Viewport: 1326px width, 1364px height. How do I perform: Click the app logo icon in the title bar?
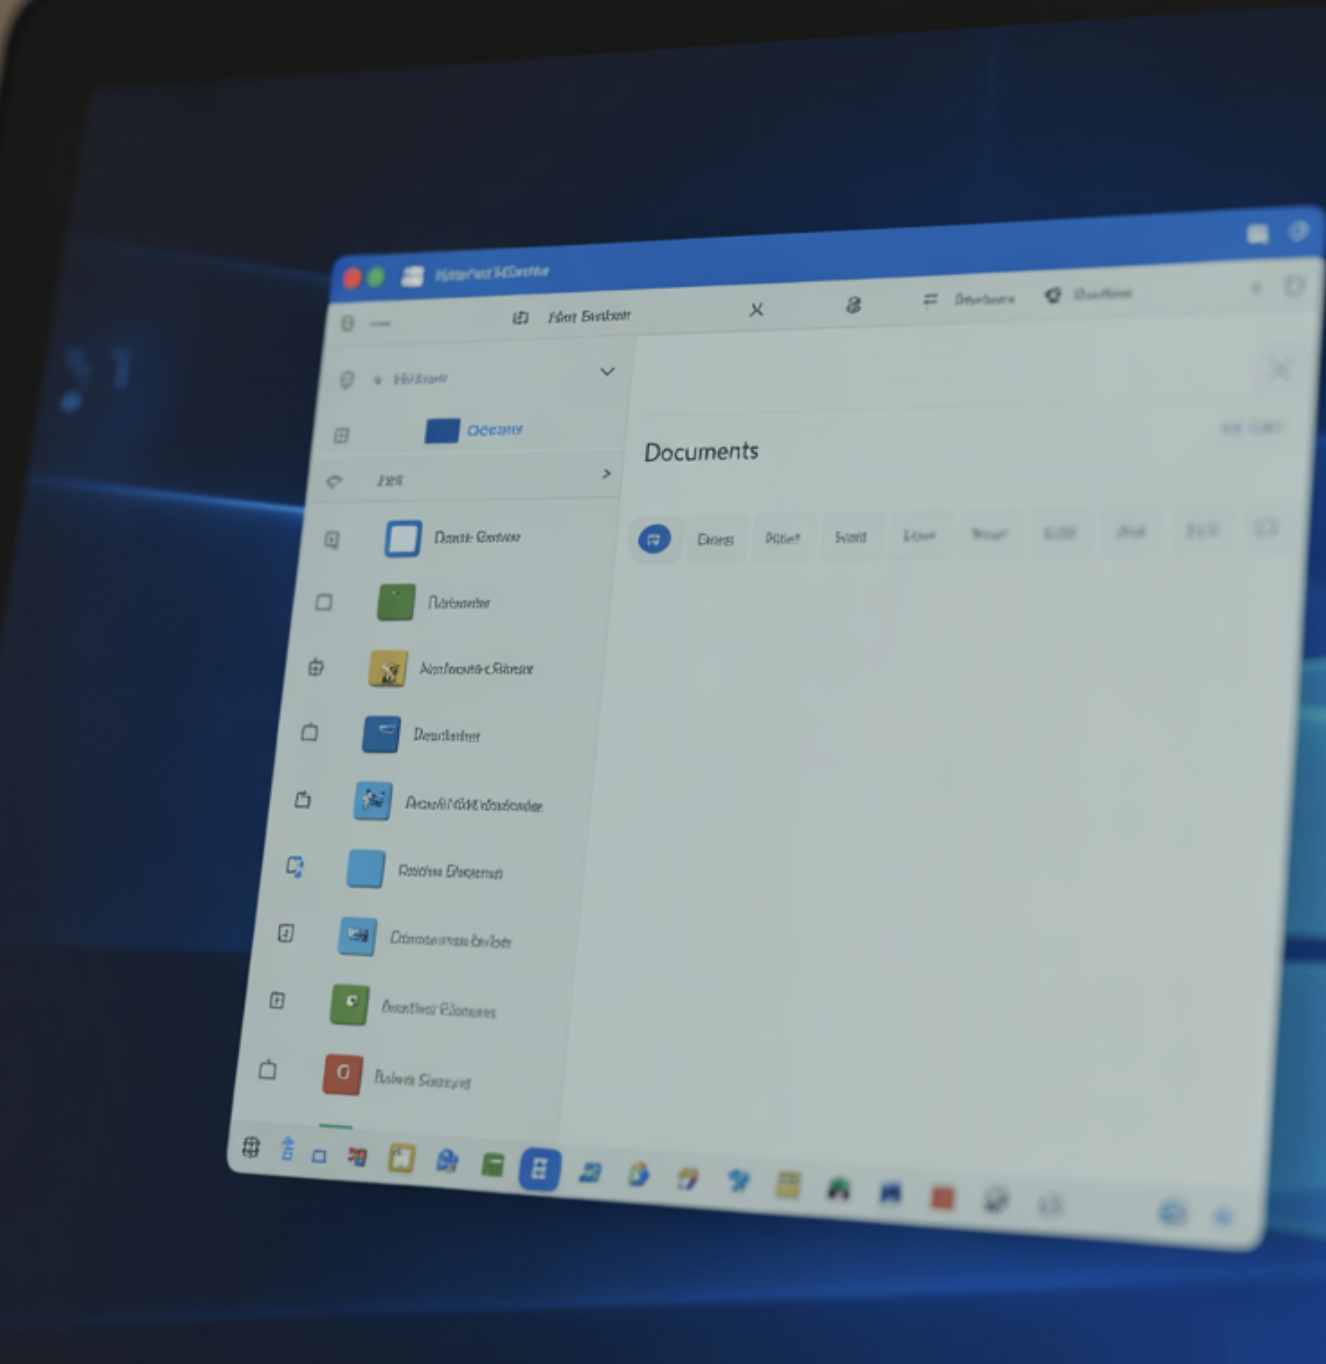(410, 274)
